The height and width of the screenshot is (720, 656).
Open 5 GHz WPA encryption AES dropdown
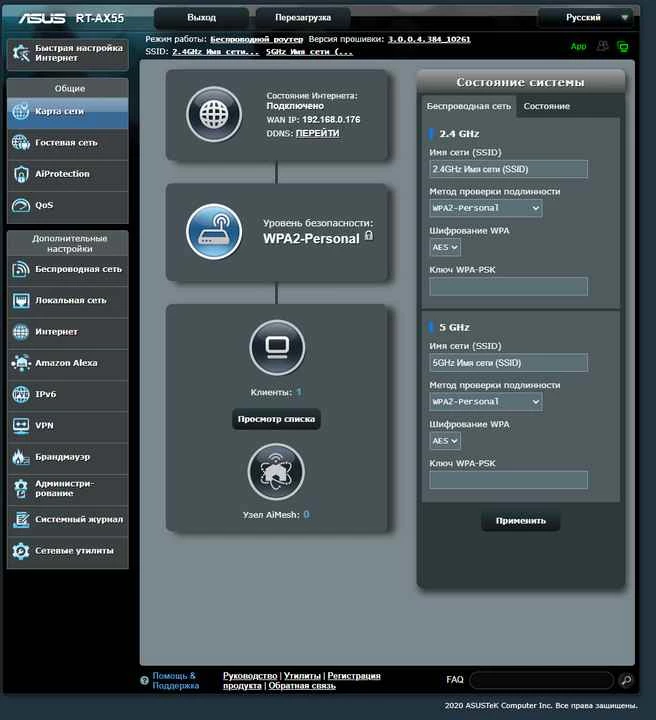pos(445,441)
